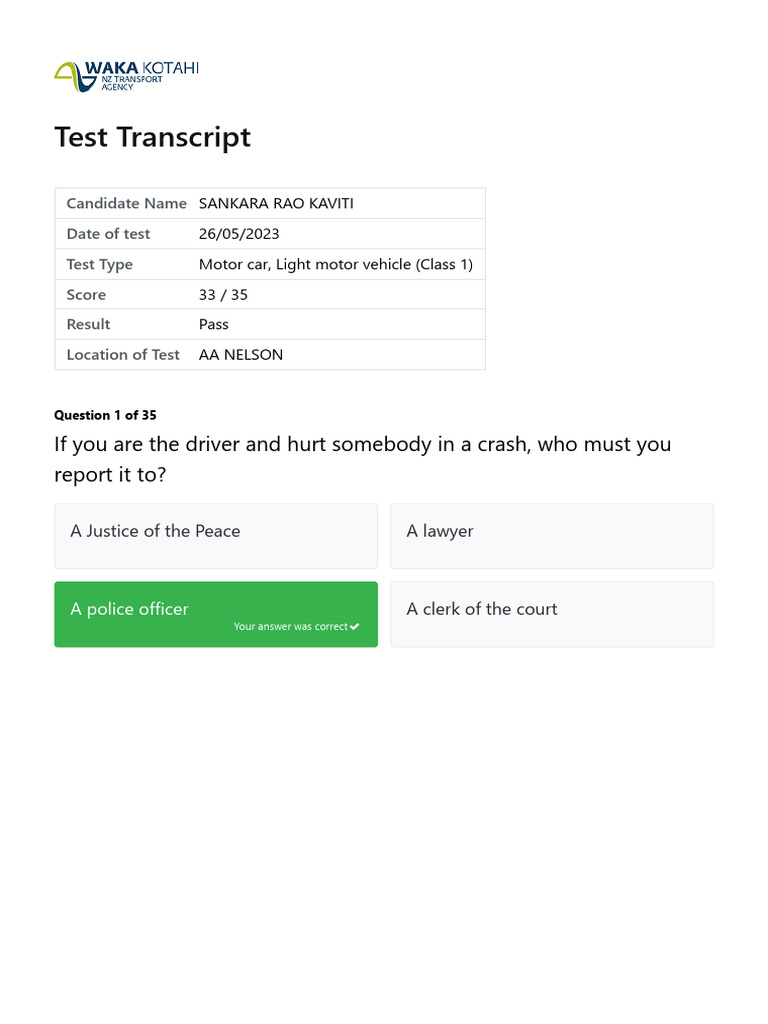
Task: Click the 'AA NELSON' location value
Action: (x=241, y=355)
